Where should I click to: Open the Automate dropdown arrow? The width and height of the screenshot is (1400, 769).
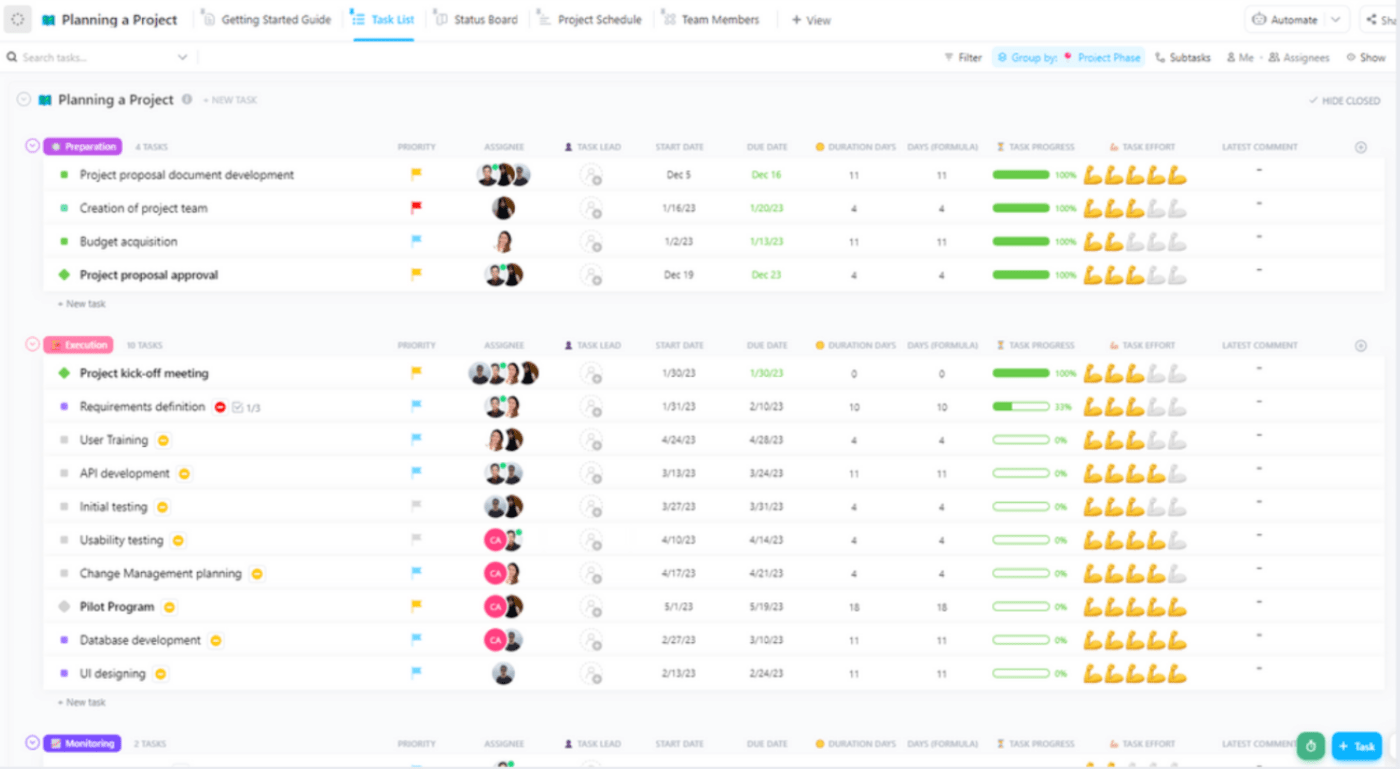pos(1335,20)
